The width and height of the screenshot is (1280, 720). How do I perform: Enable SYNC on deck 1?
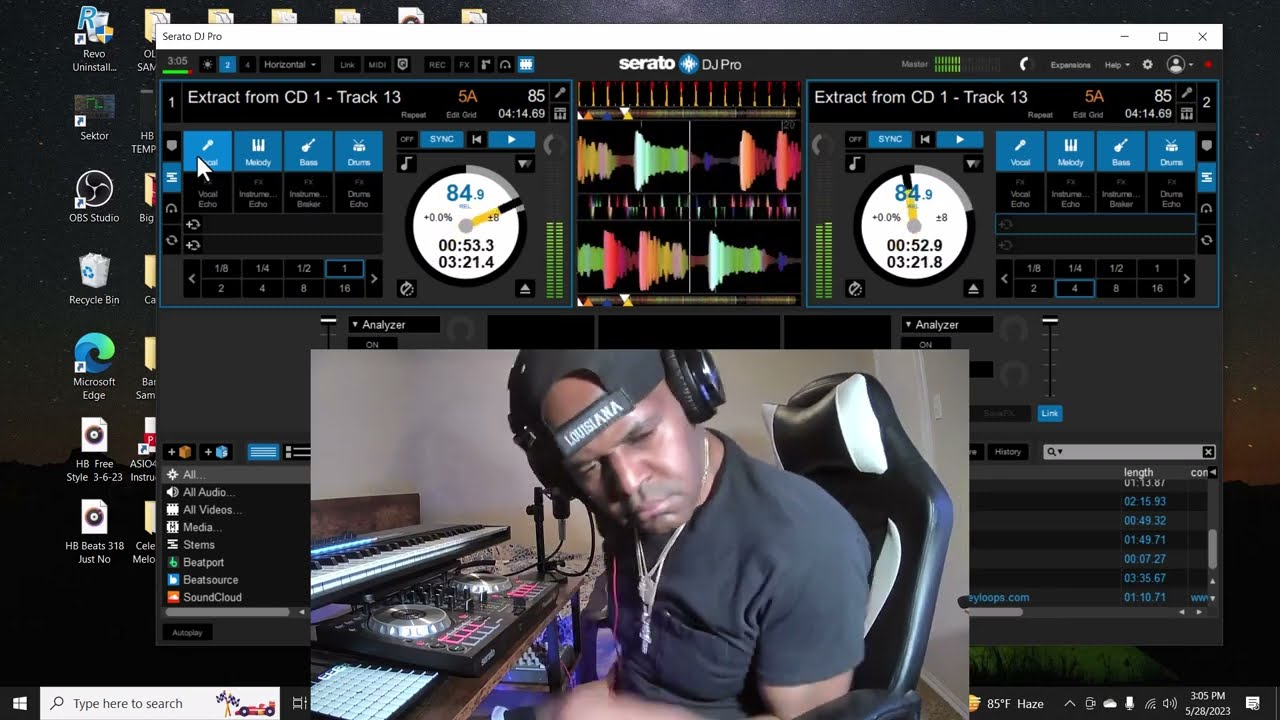tap(441, 139)
